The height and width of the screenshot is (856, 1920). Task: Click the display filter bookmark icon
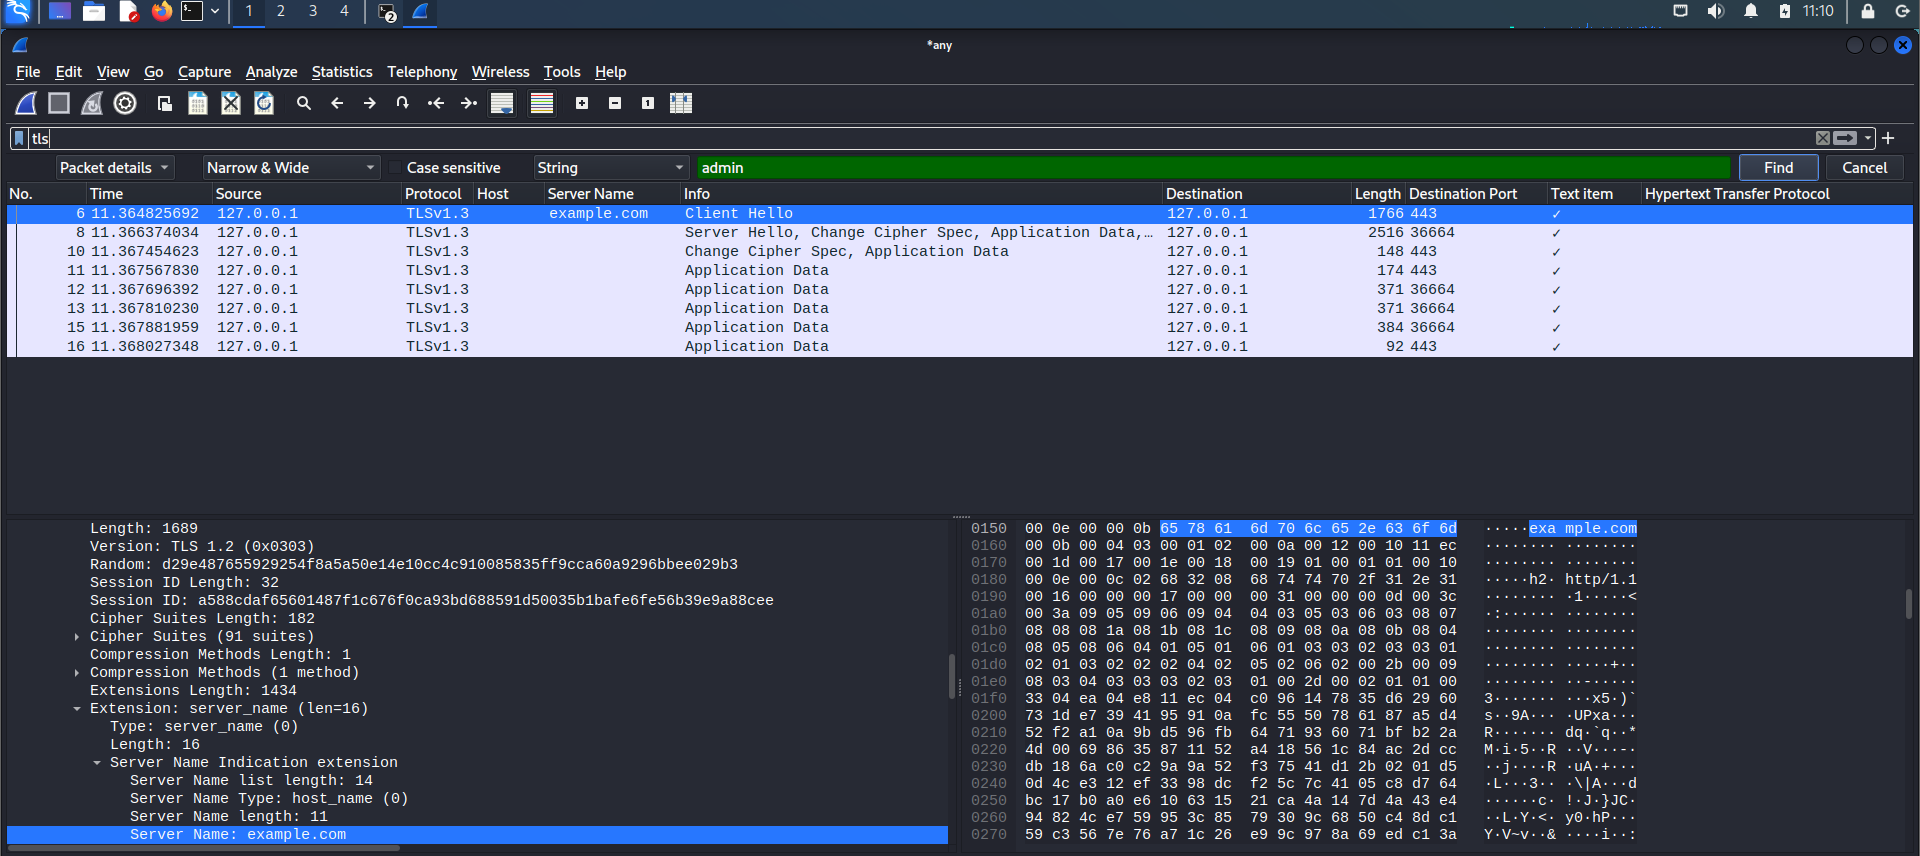click(19, 139)
